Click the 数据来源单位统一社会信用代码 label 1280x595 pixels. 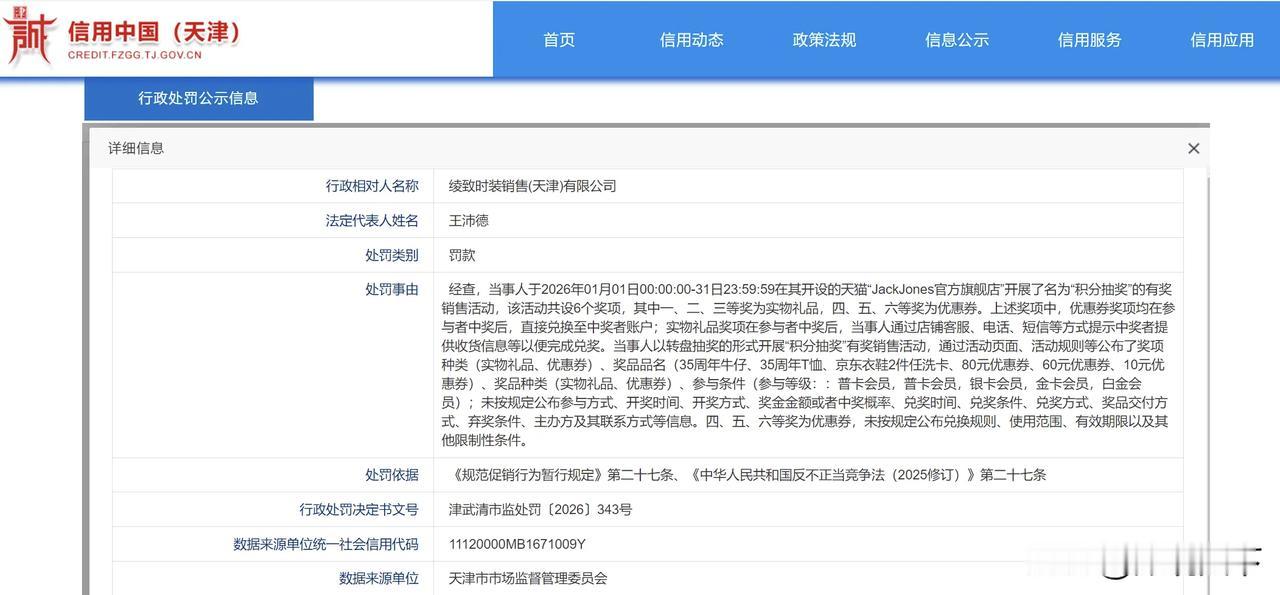point(326,544)
